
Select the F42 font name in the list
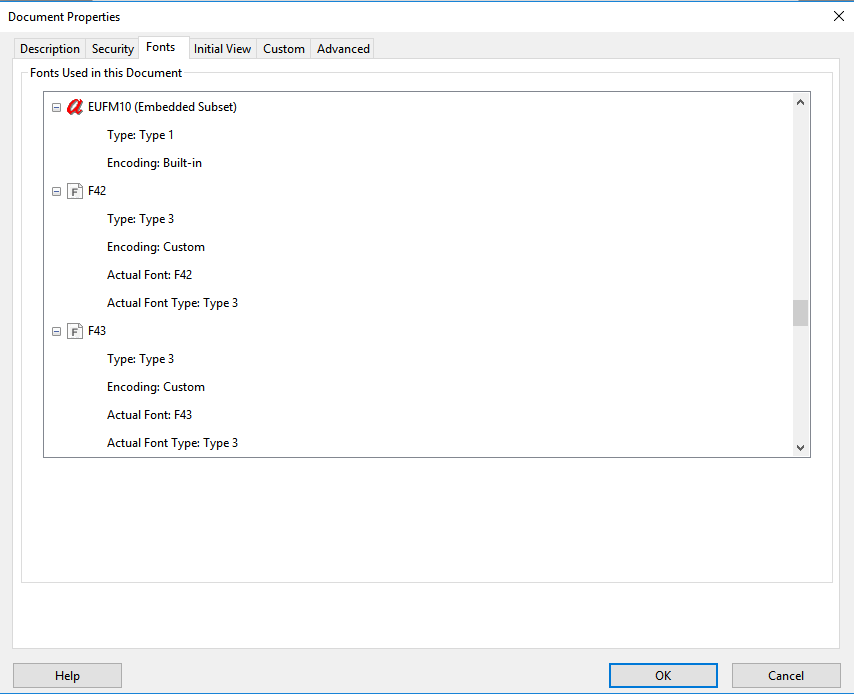point(96,190)
